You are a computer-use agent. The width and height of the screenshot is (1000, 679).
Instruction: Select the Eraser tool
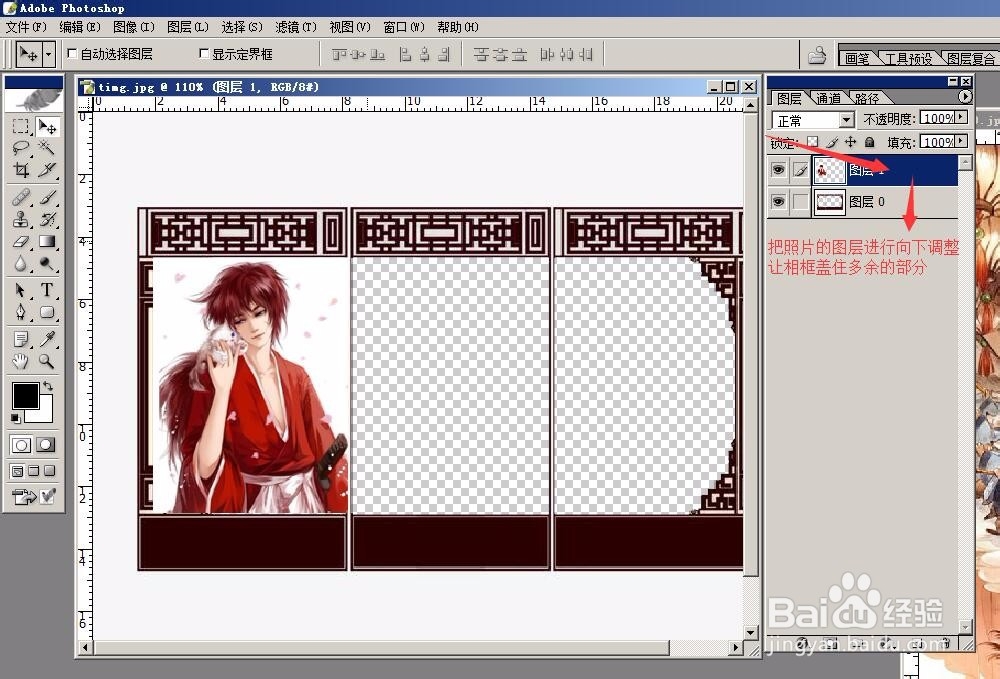click(20, 242)
